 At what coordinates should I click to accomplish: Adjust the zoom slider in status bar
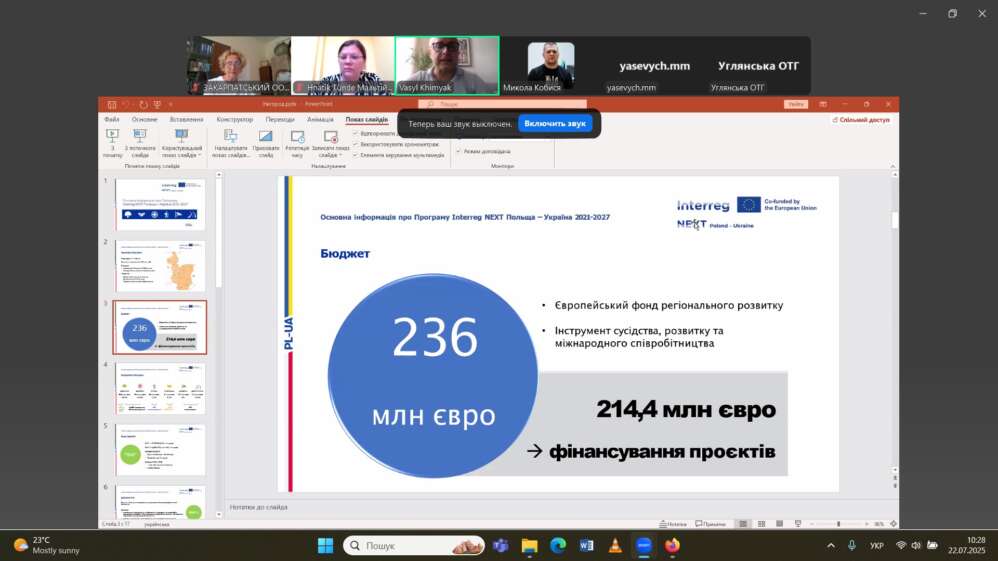pyautogui.click(x=839, y=524)
